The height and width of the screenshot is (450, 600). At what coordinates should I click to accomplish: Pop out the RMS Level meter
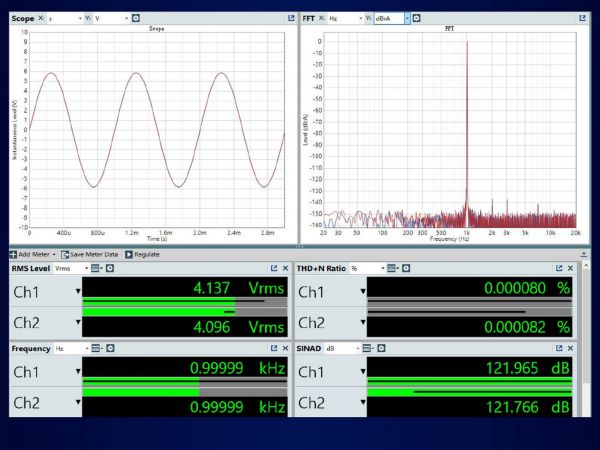click(x=273, y=268)
